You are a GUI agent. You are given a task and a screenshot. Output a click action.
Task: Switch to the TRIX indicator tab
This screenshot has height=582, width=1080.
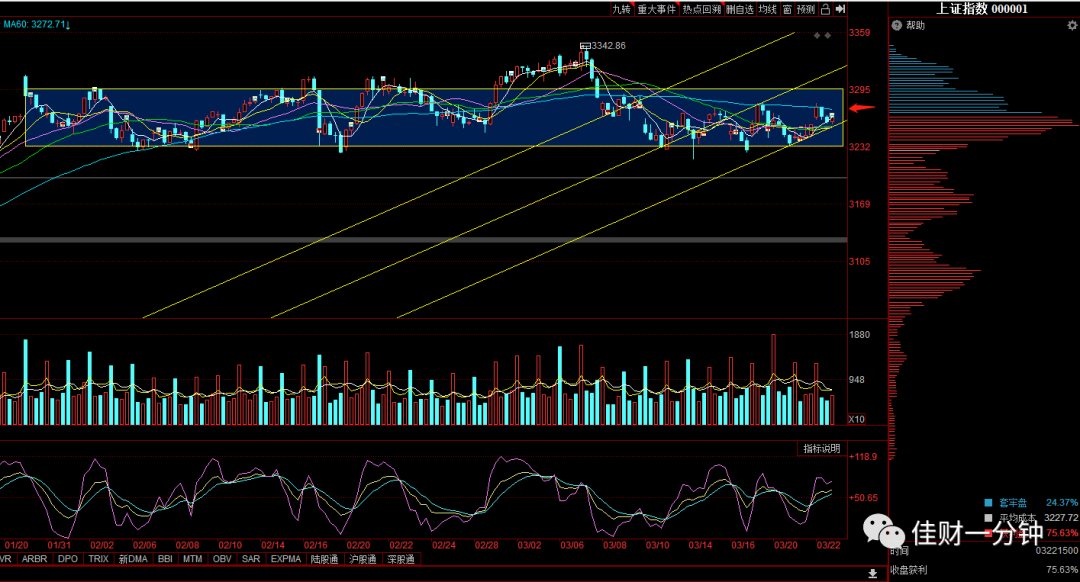point(98,559)
